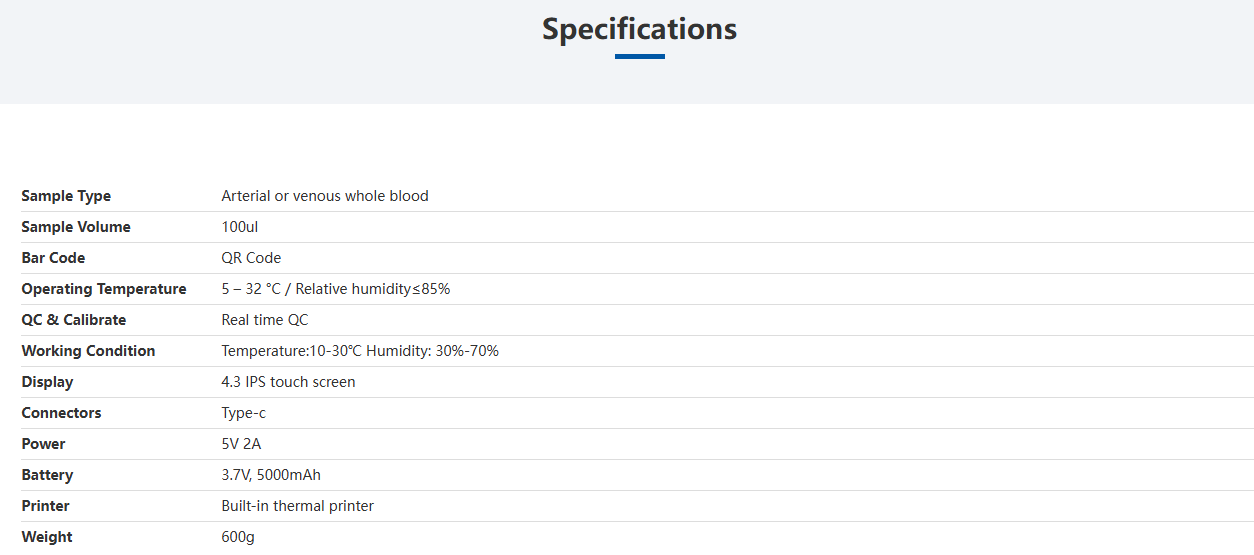This screenshot has width=1254, height=555.
Task: Select the Working Condition label
Action: [88, 351]
